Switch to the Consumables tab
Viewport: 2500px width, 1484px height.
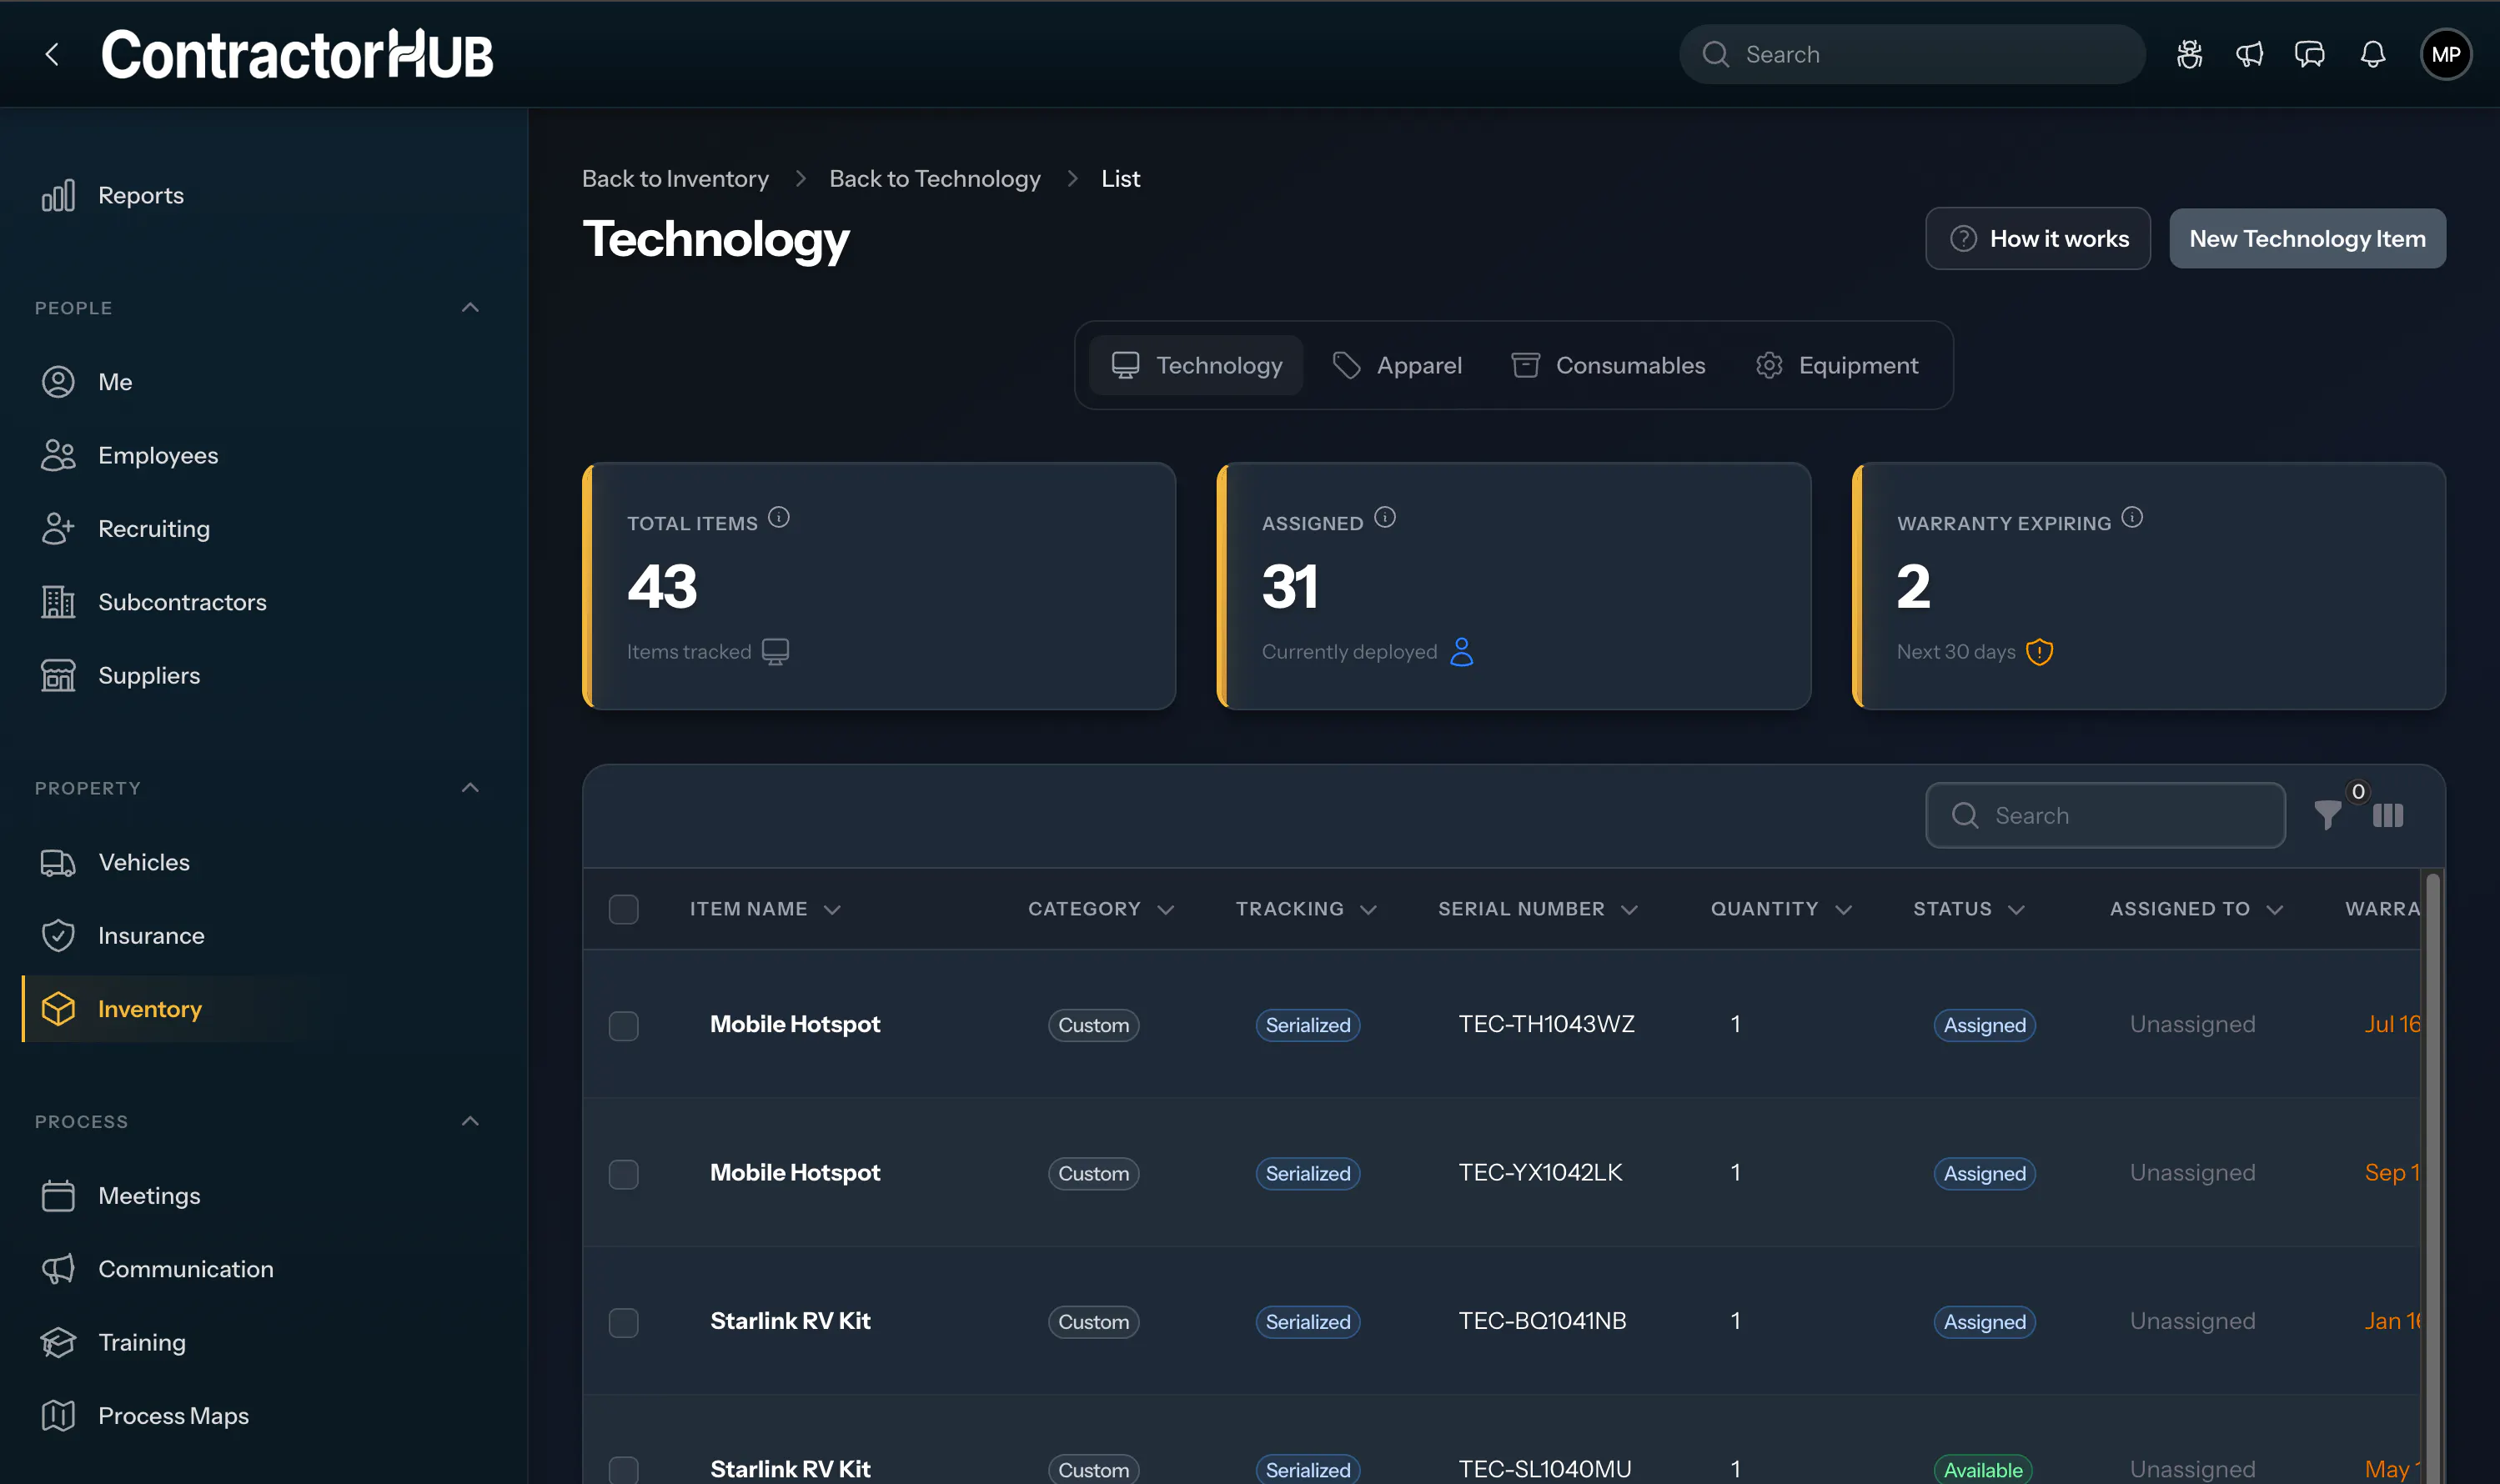pos(1608,365)
